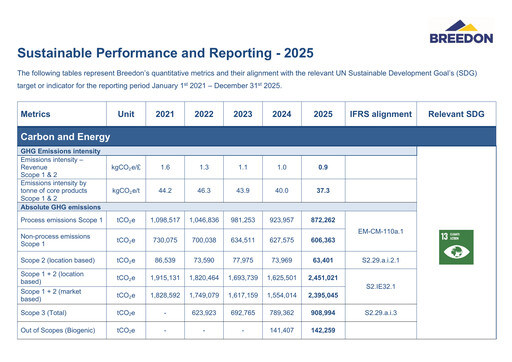
Task: Click the process emissions value '923,957'
Action: (x=282, y=220)
